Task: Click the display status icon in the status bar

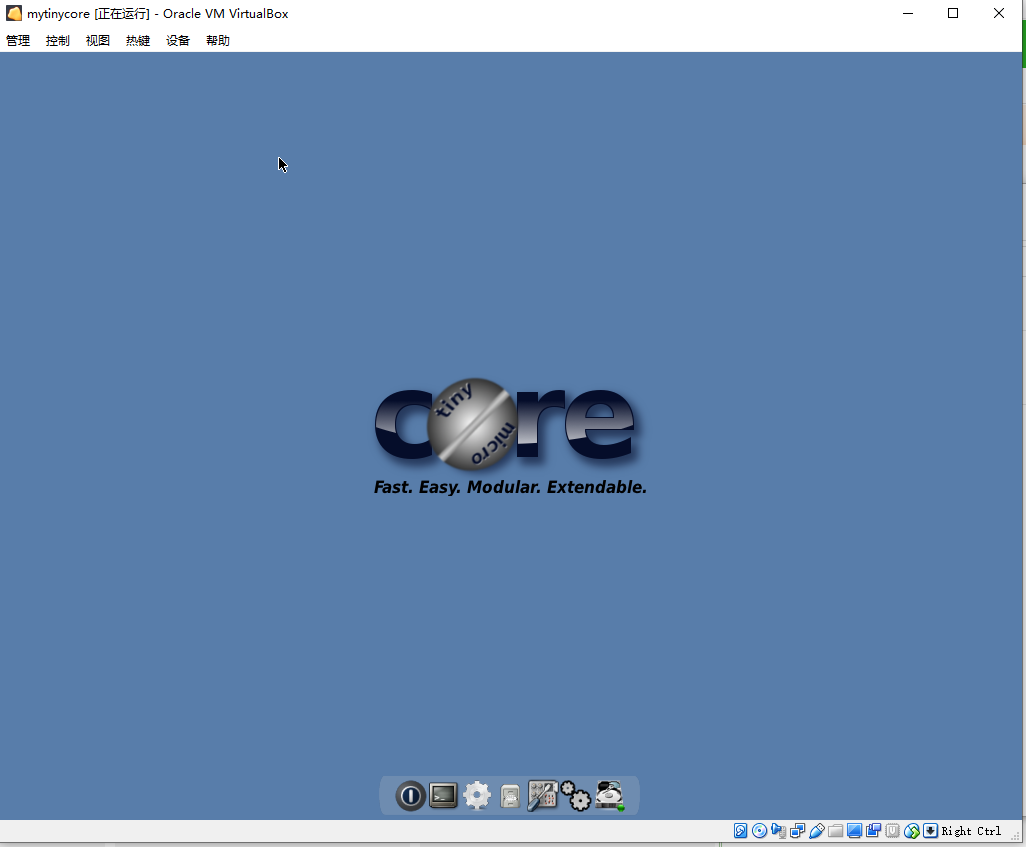Action: coord(854,830)
